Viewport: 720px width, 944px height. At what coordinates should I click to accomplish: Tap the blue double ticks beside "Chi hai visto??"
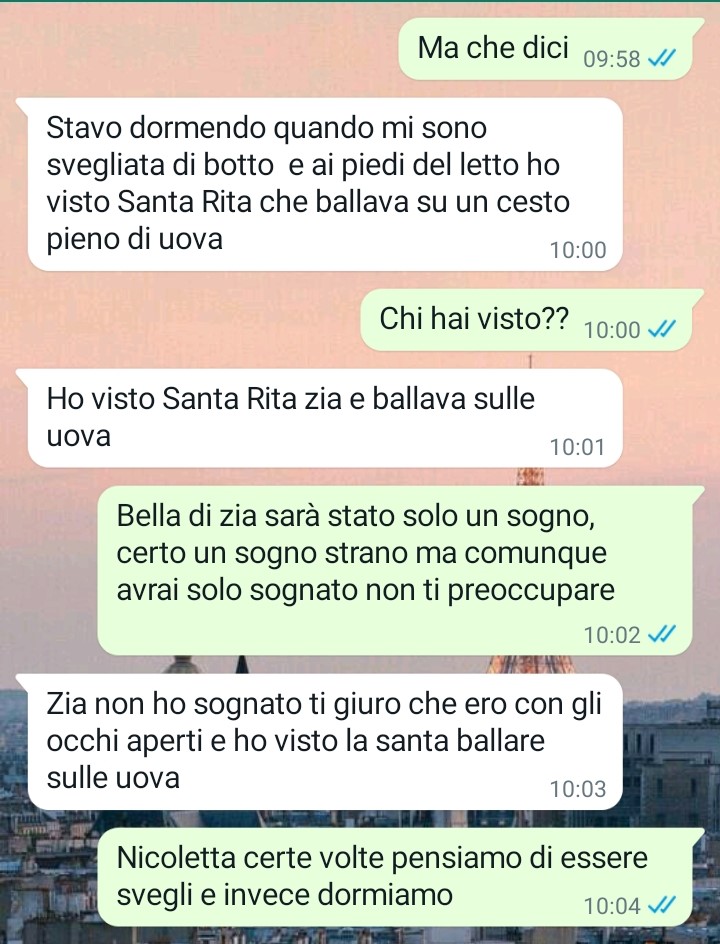point(662,329)
